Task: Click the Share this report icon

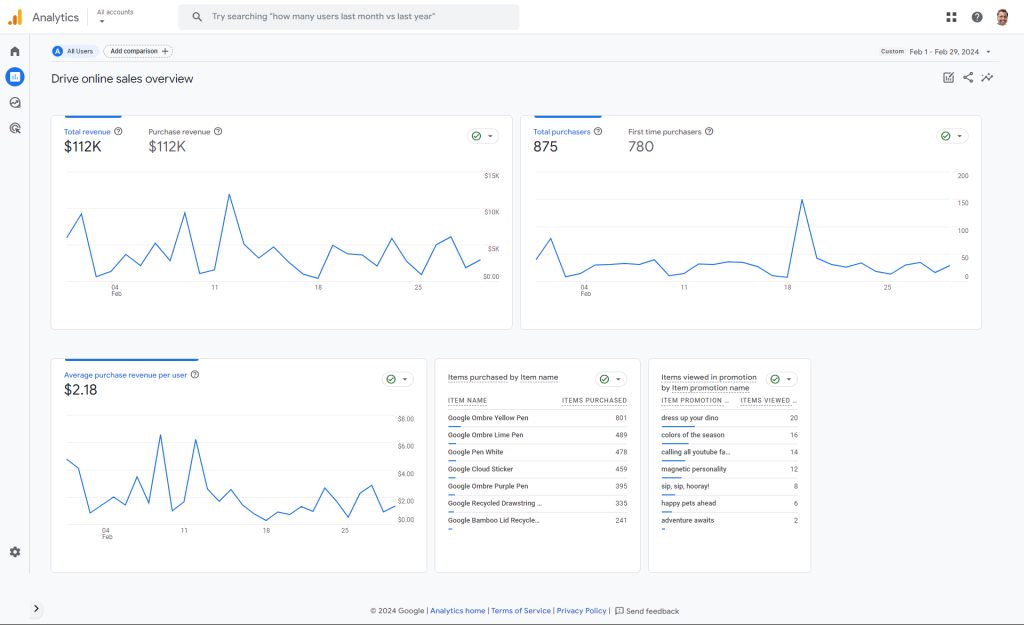Action: click(x=968, y=78)
